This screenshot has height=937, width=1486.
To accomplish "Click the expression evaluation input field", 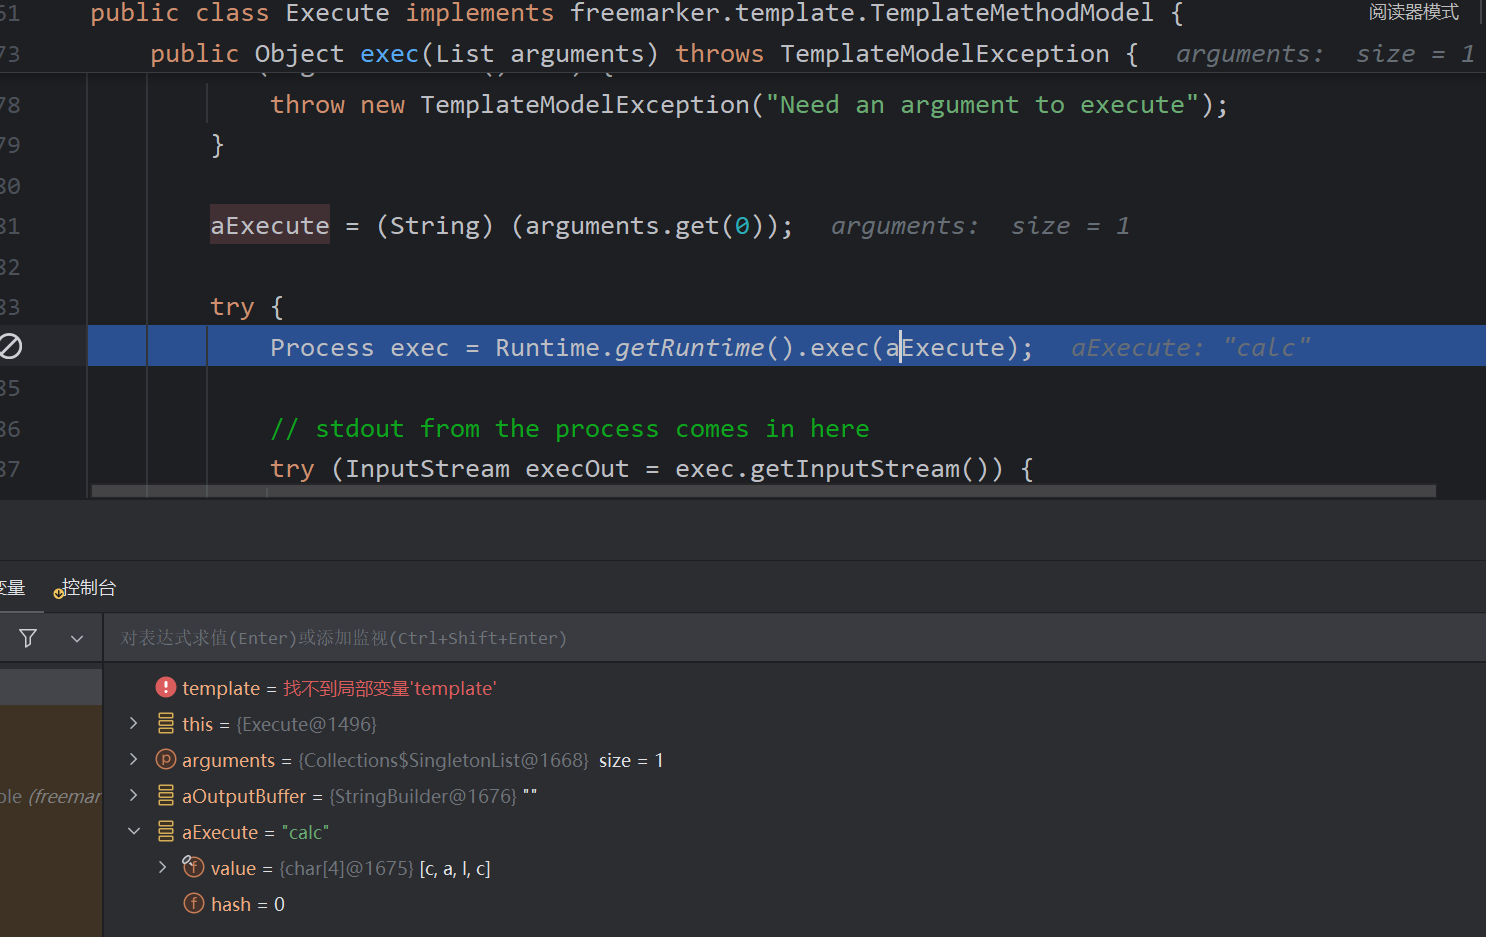I will click(794, 638).
